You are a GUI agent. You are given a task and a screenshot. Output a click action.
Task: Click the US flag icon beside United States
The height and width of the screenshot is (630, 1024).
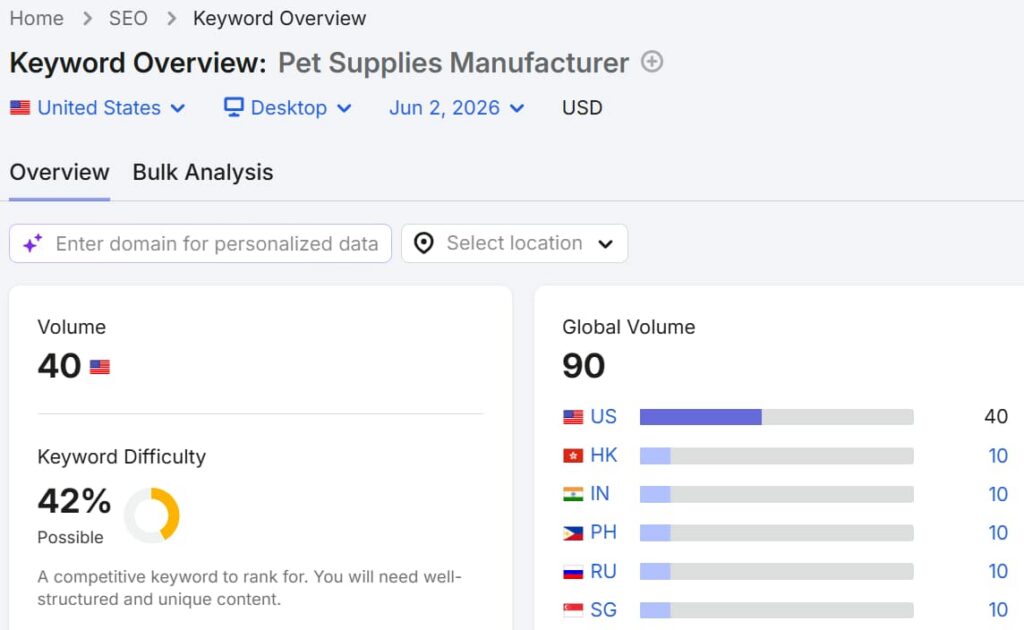tap(20, 108)
